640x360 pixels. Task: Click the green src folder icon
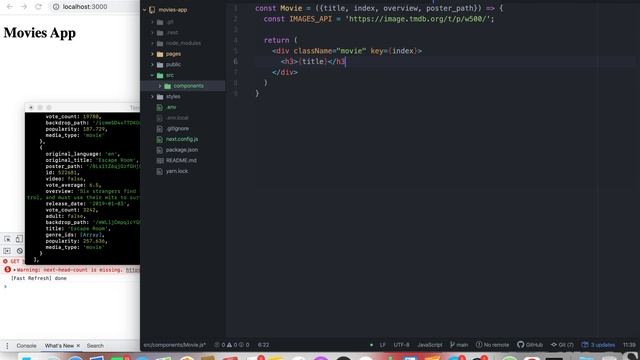[x=160, y=76]
